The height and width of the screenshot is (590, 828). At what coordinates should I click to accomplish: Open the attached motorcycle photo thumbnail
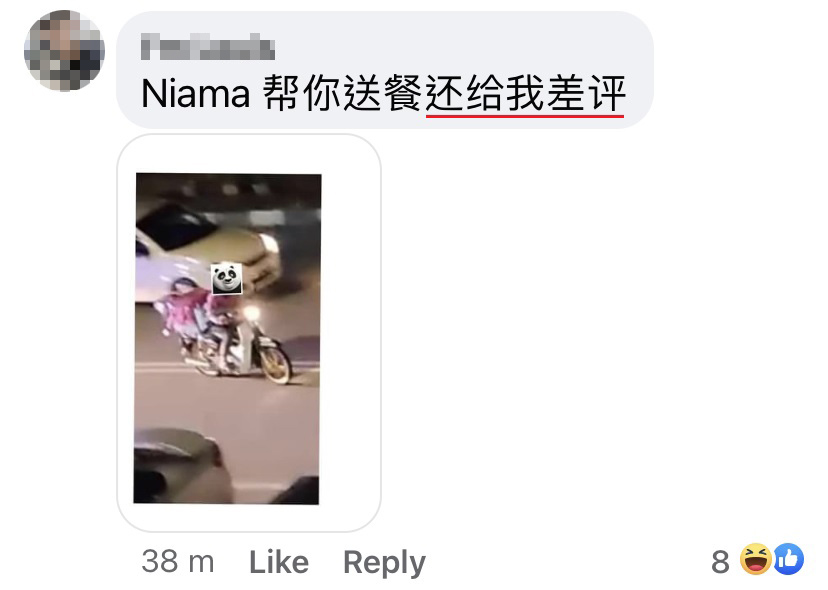click(x=227, y=339)
